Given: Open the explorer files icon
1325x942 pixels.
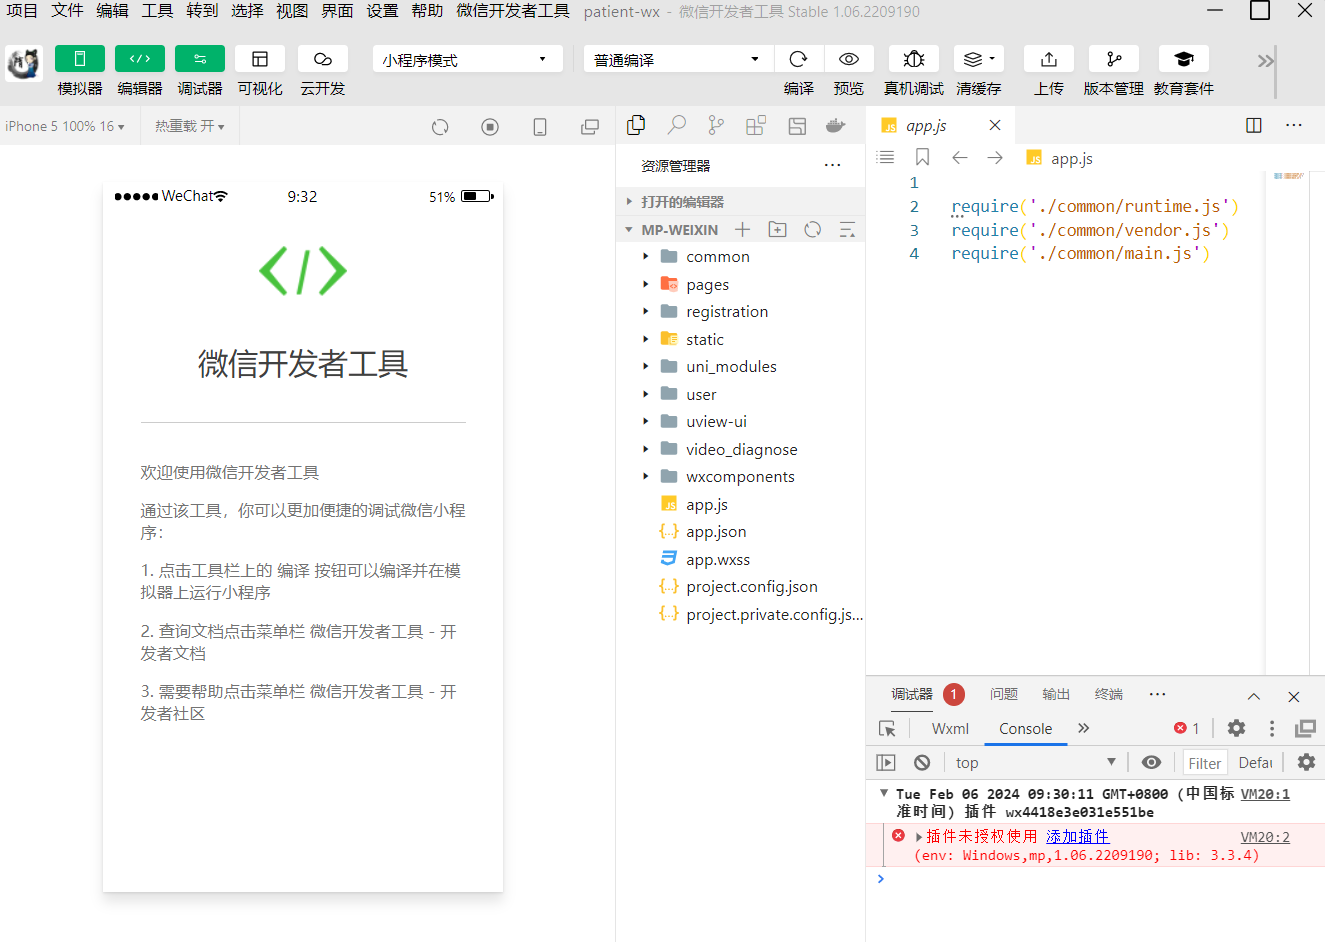Looking at the screenshot, I should (x=636, y=125).
